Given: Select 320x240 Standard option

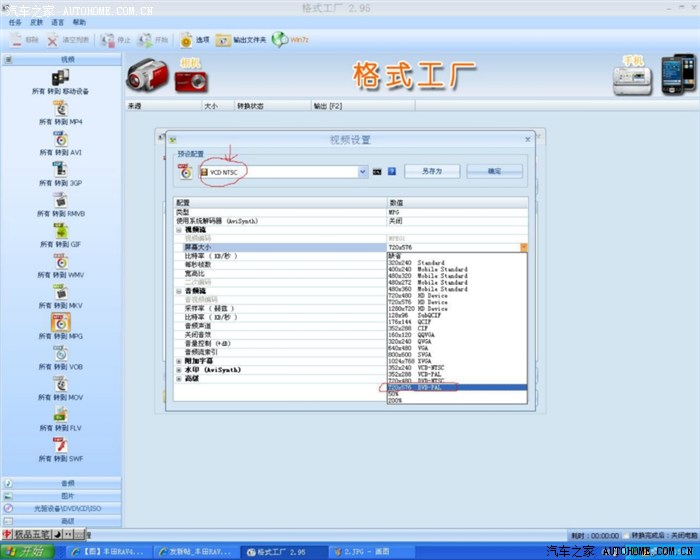Looking at the screenshot, I should [457, 263].
